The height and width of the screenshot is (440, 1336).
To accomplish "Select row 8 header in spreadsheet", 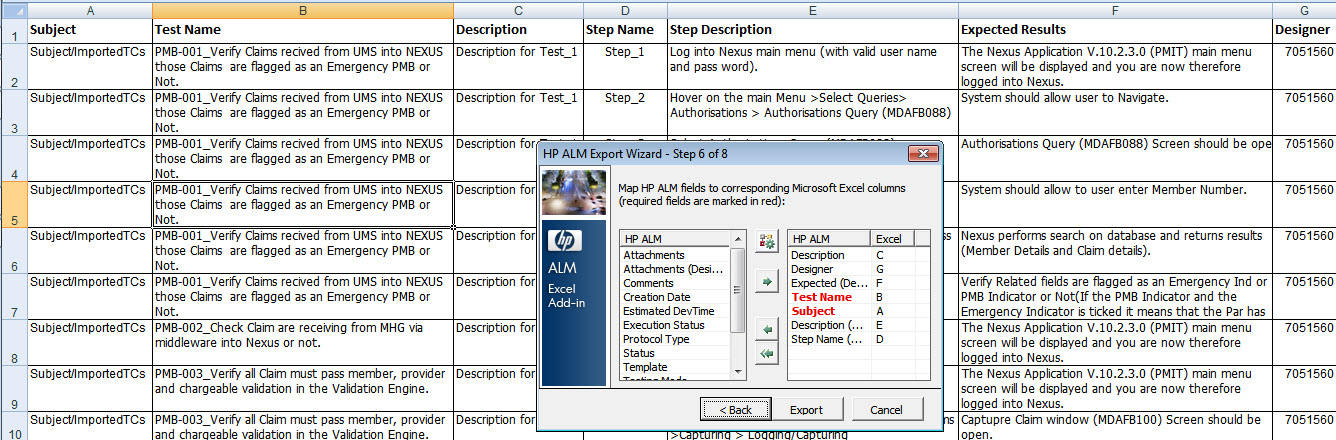I will click(x=13, y=342).
